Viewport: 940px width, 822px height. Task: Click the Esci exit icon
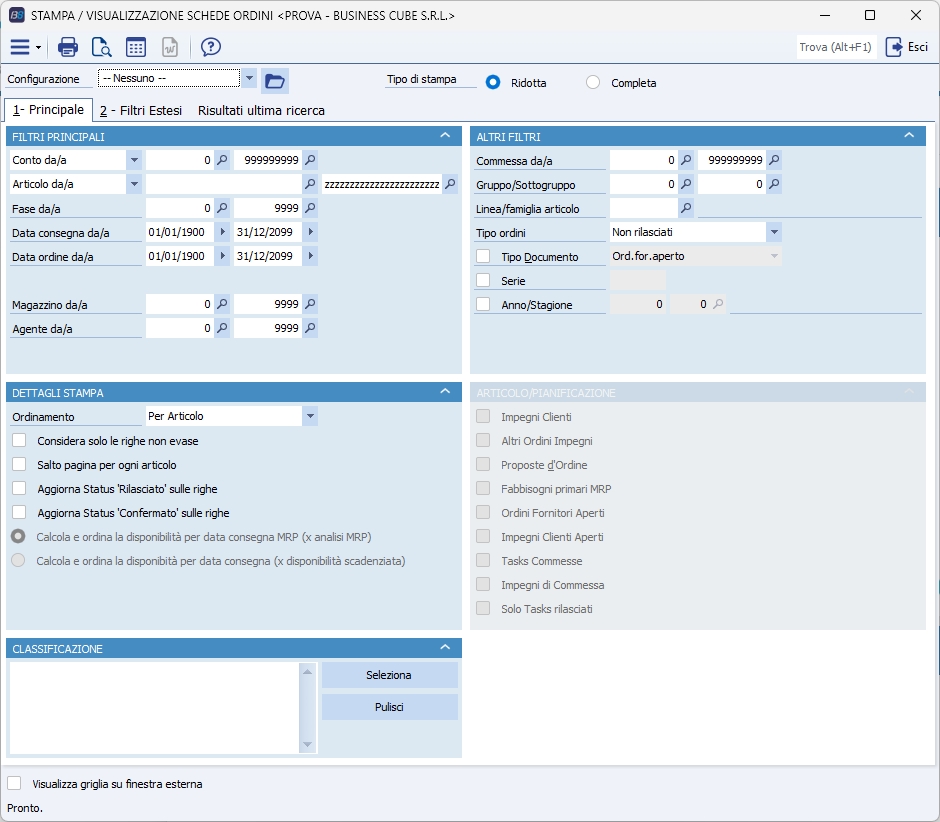[x=894, y=47]
